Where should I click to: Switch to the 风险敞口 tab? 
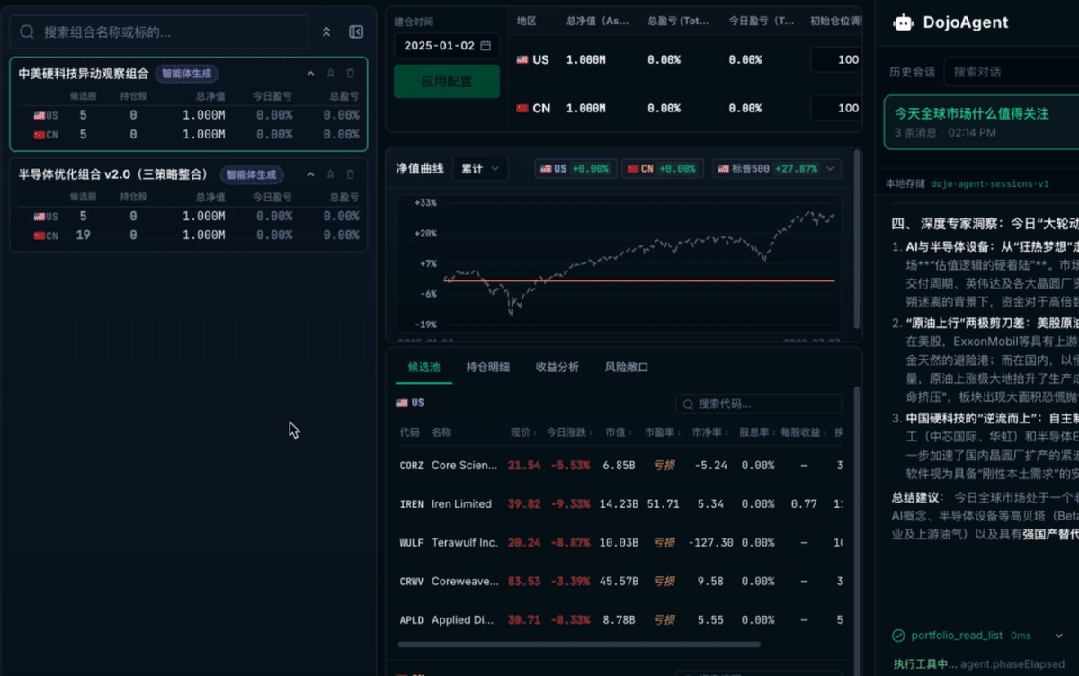[x=626, y=367]
